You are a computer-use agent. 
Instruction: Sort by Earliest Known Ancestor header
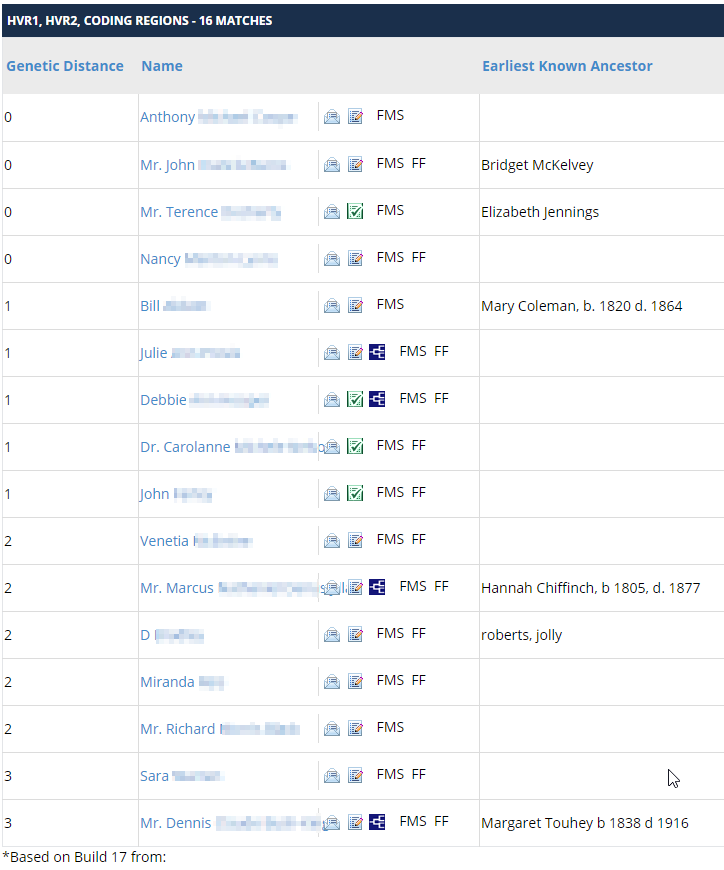pos(567,66)
